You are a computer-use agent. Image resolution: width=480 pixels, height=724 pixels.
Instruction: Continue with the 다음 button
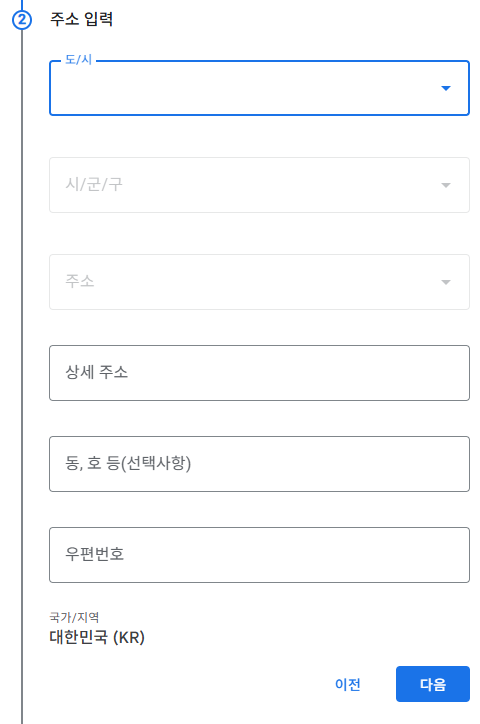433,684
